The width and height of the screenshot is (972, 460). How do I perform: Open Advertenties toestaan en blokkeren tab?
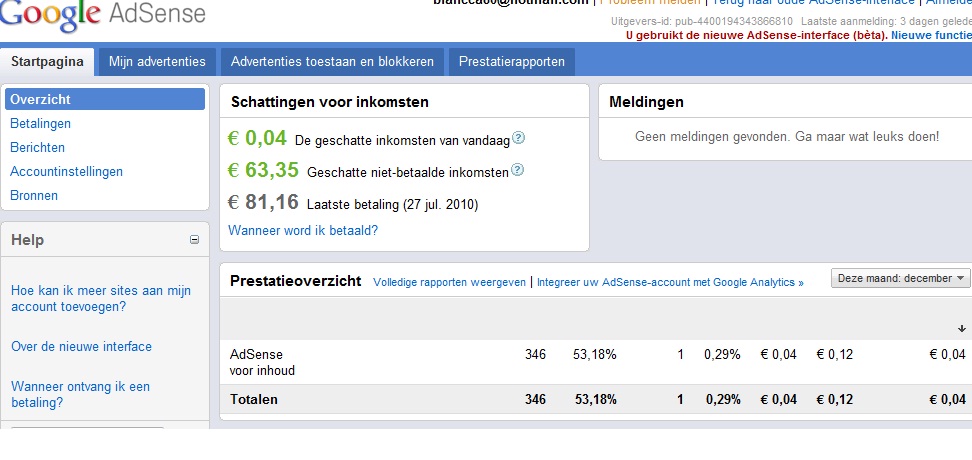tap(332, 62)
